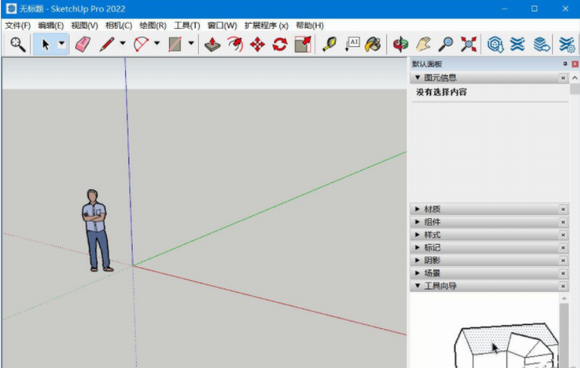The height and width of the screenshot is (368, 580).
Task: Close the 材质 panel
Action: pos(563,209)
